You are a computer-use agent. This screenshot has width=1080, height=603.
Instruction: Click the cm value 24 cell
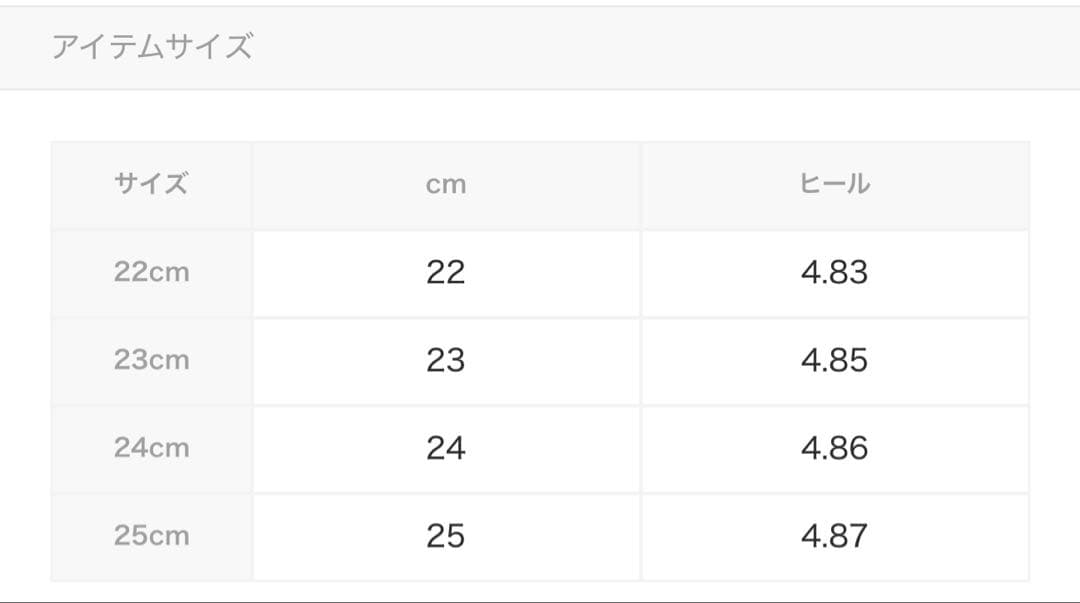[x=446, y=448]
